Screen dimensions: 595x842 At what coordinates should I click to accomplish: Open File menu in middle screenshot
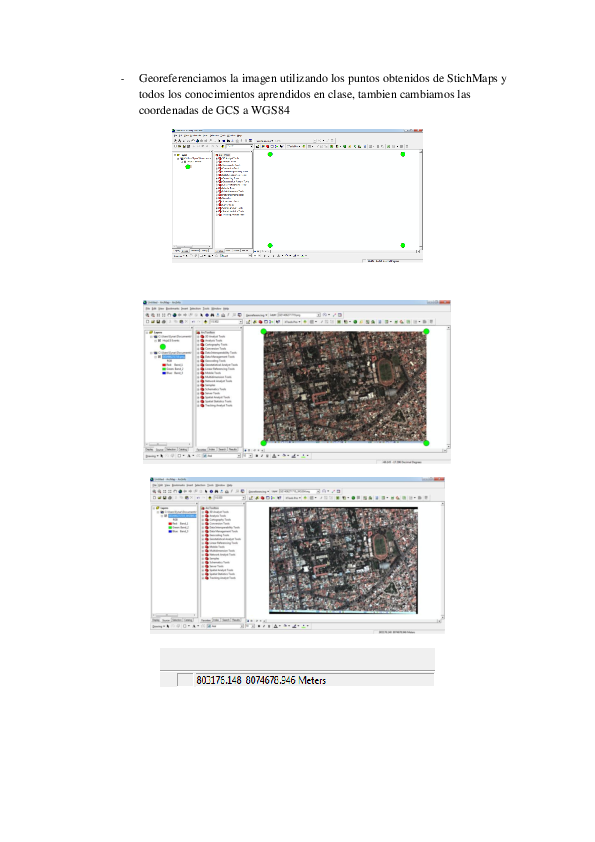tap(148, 309)
